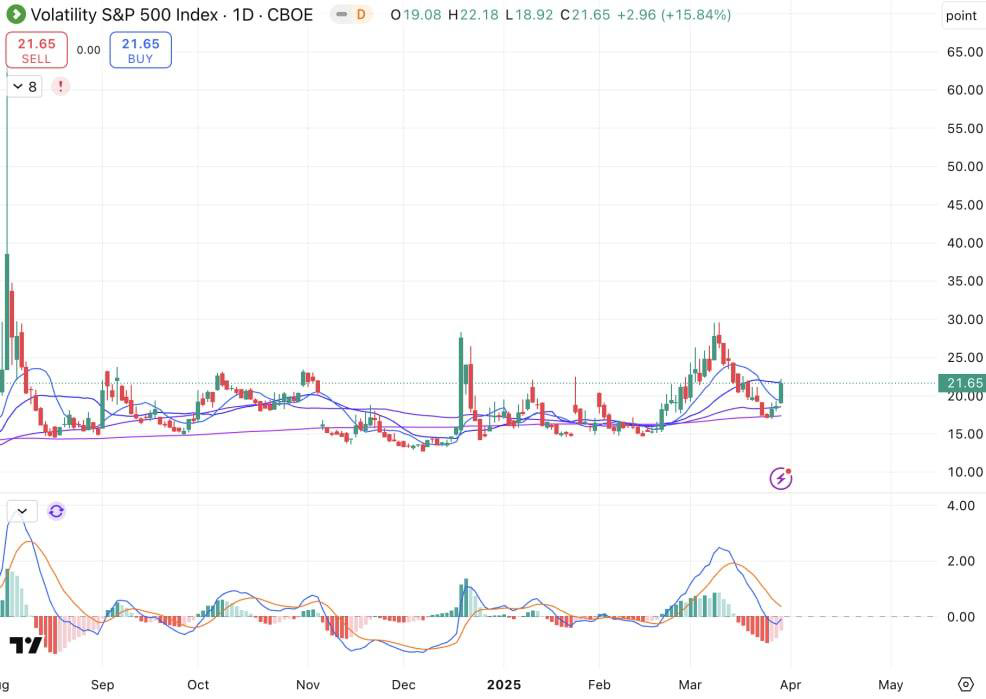Open the Volatility S&P 500 Index symbol title
The width and height of the screenshot is (986, 699).
[172, 14]
